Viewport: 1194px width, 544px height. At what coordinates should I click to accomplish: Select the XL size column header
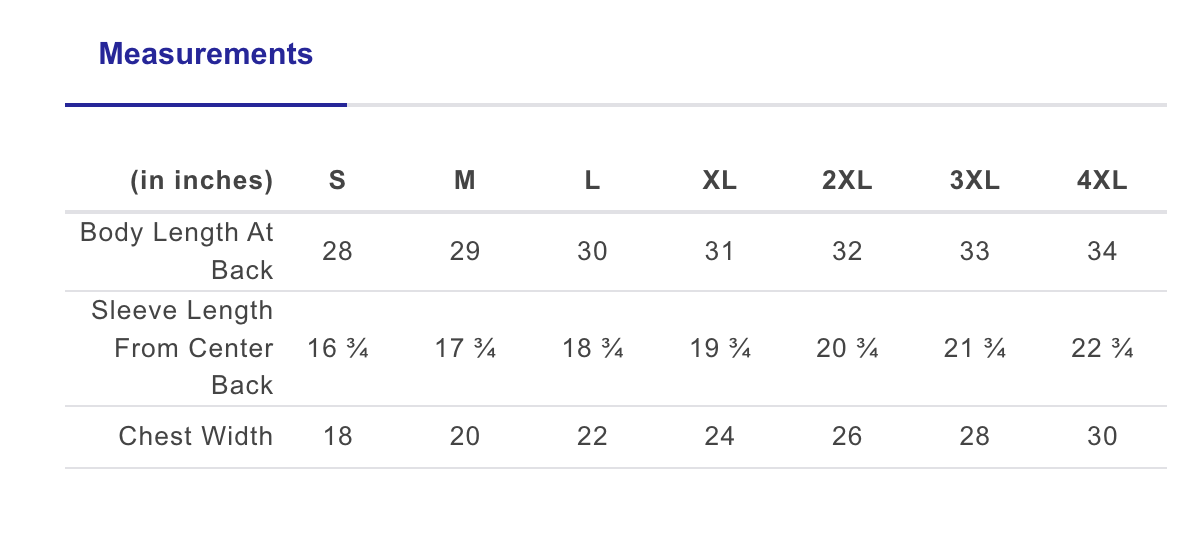[x=719, y=181]
